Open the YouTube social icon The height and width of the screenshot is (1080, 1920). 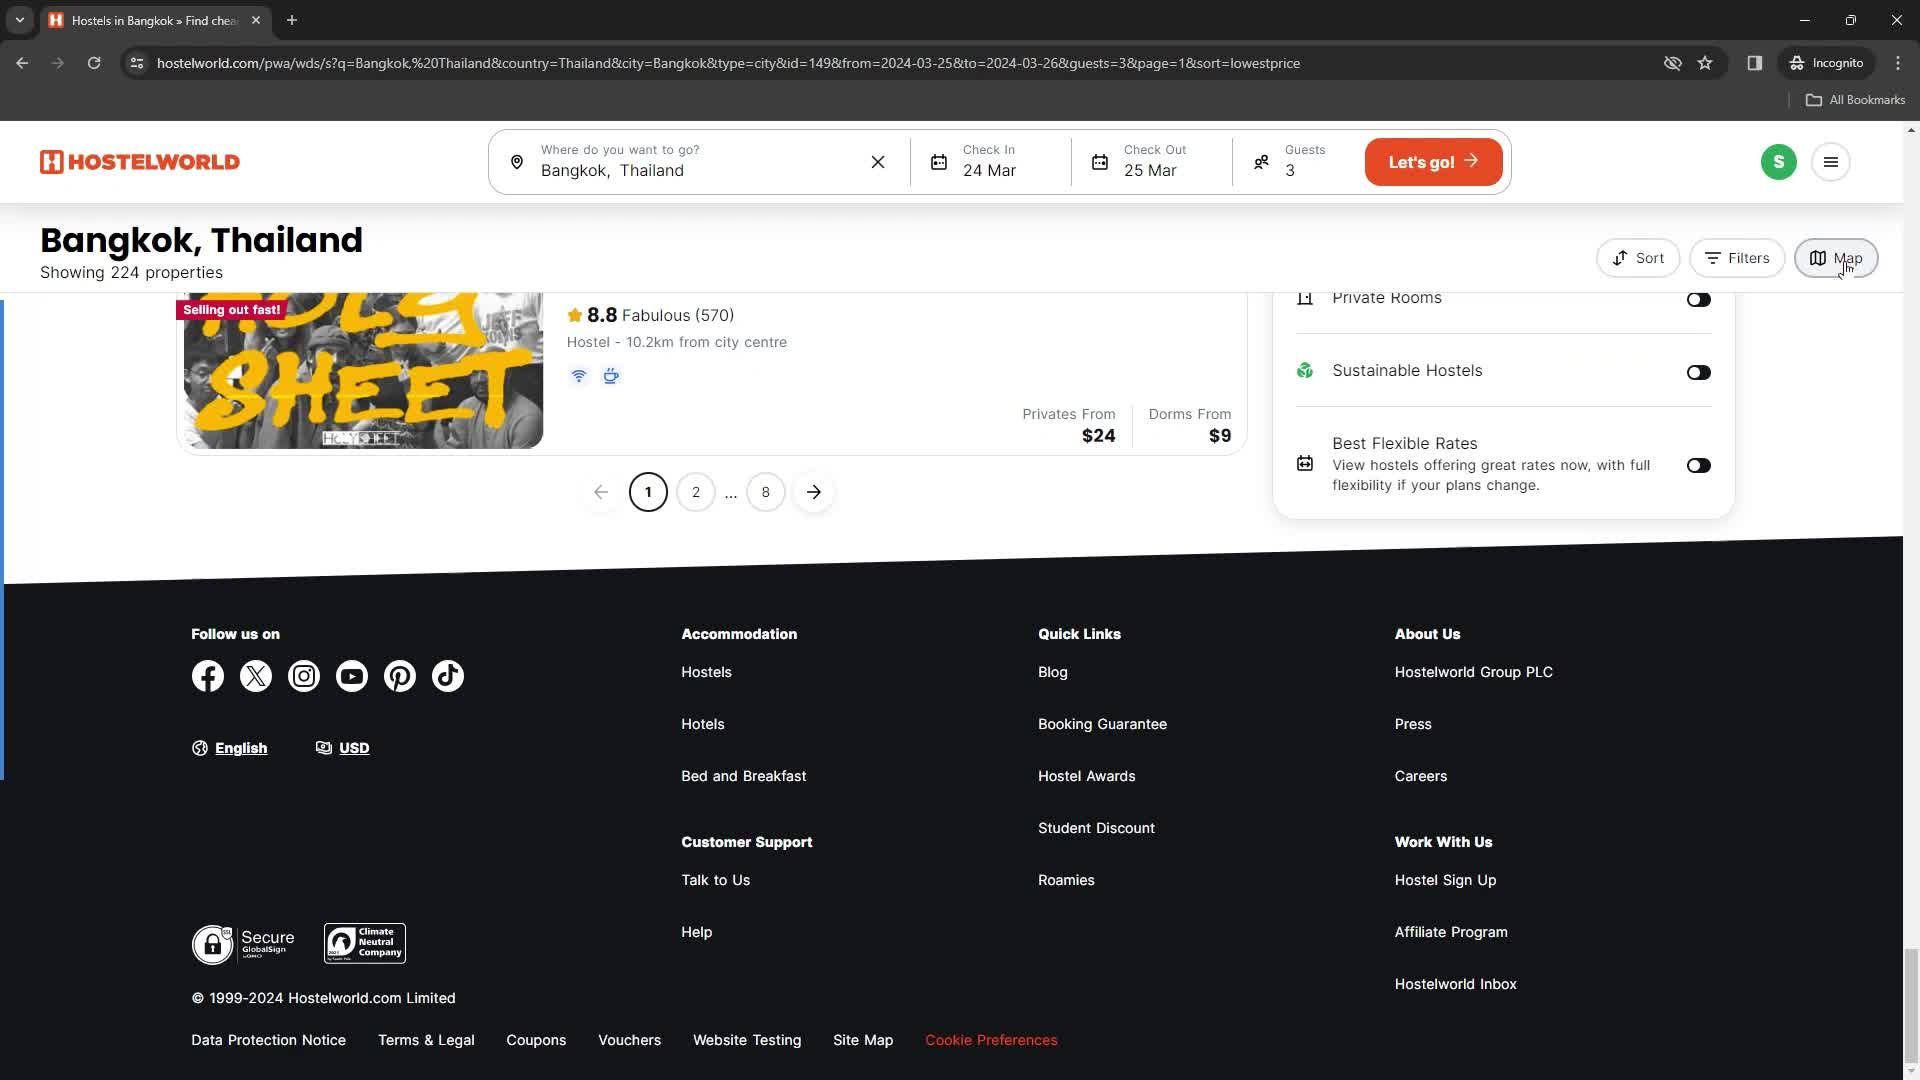(352, 676)
